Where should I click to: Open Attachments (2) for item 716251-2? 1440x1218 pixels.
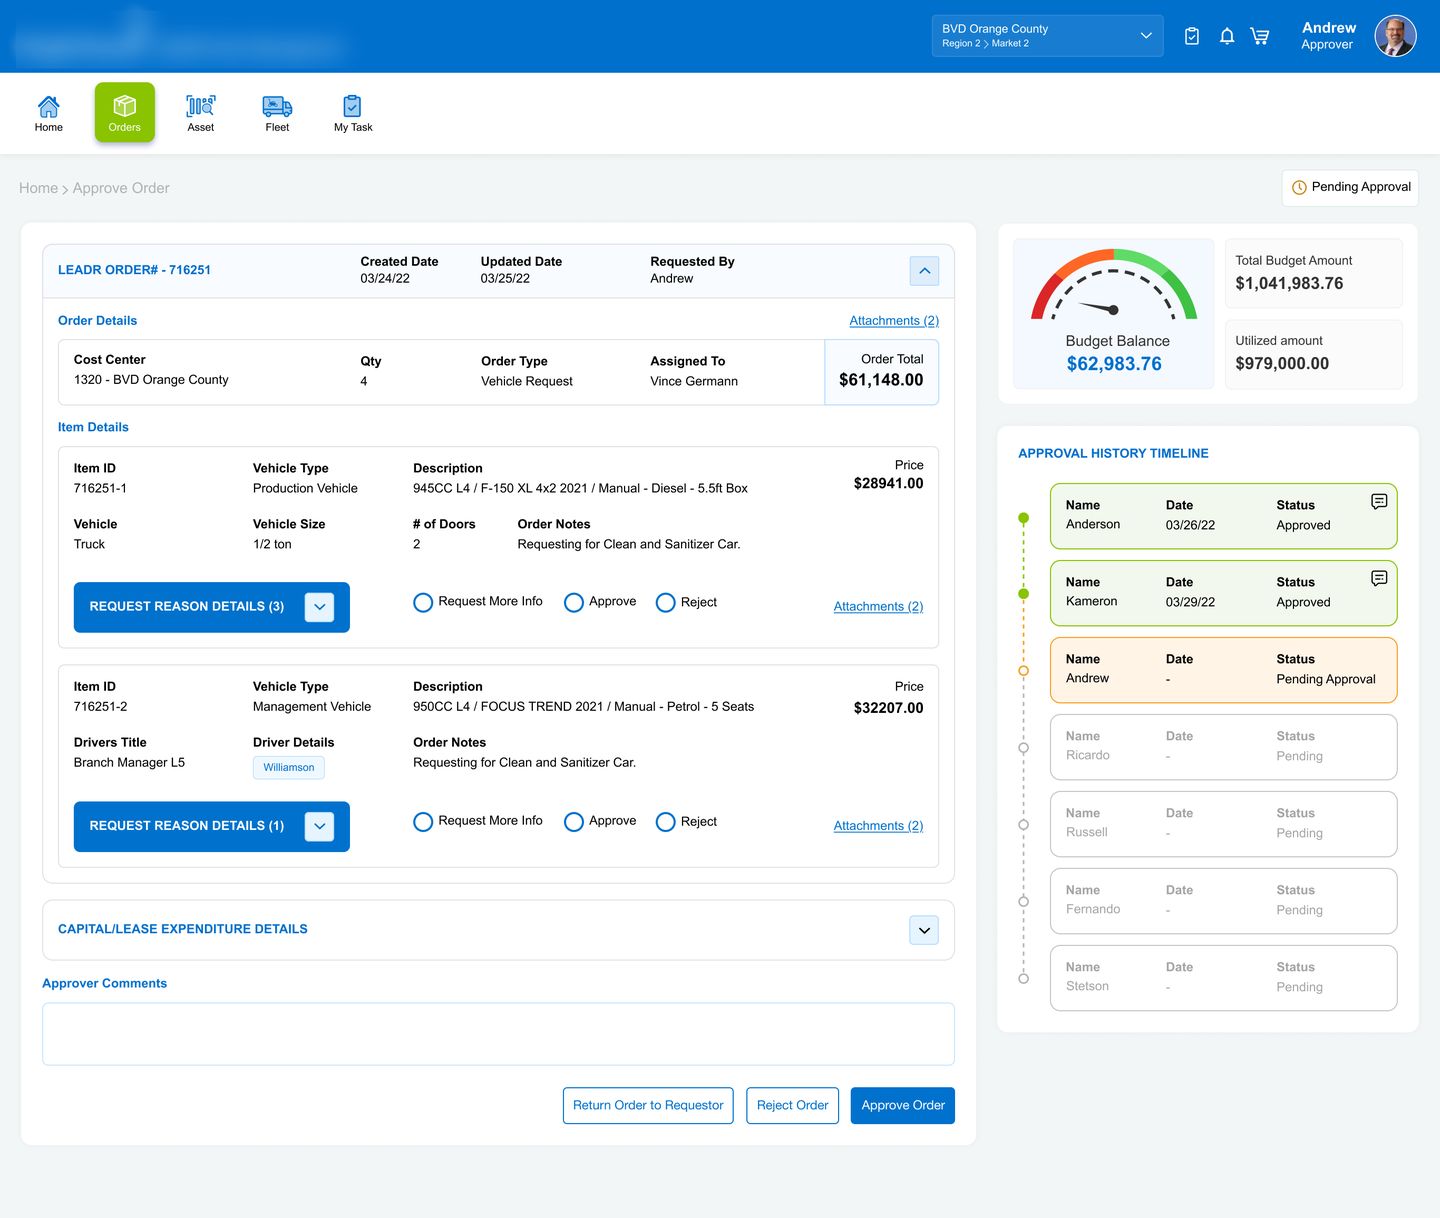click(x=878, y=826)
